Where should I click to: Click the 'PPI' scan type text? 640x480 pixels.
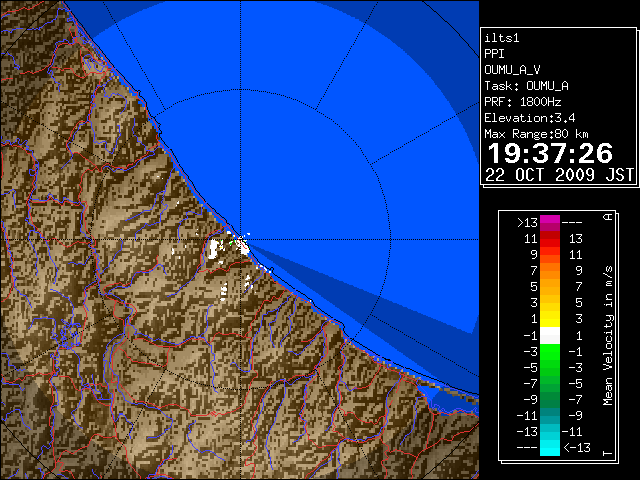click(x=494, y=54)
